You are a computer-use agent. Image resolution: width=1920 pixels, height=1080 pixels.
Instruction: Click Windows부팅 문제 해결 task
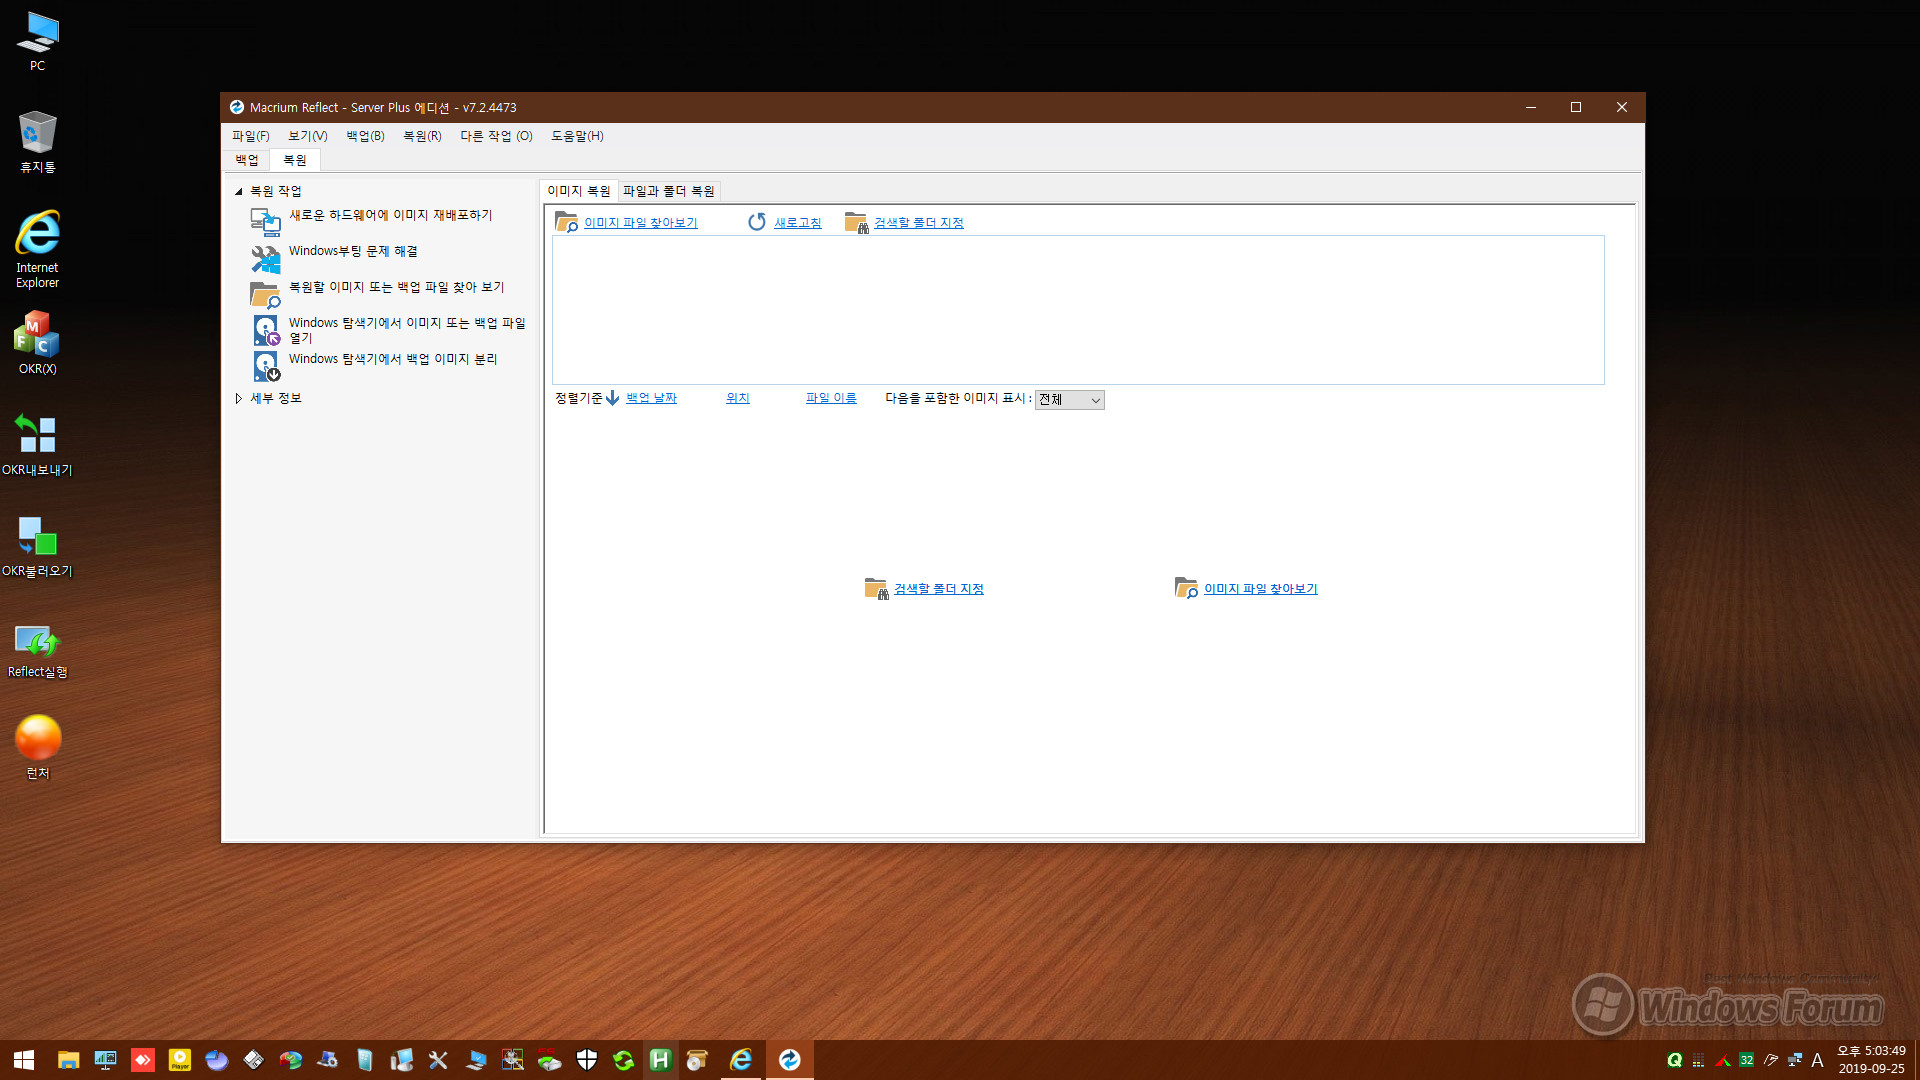(x=353, y=251)
